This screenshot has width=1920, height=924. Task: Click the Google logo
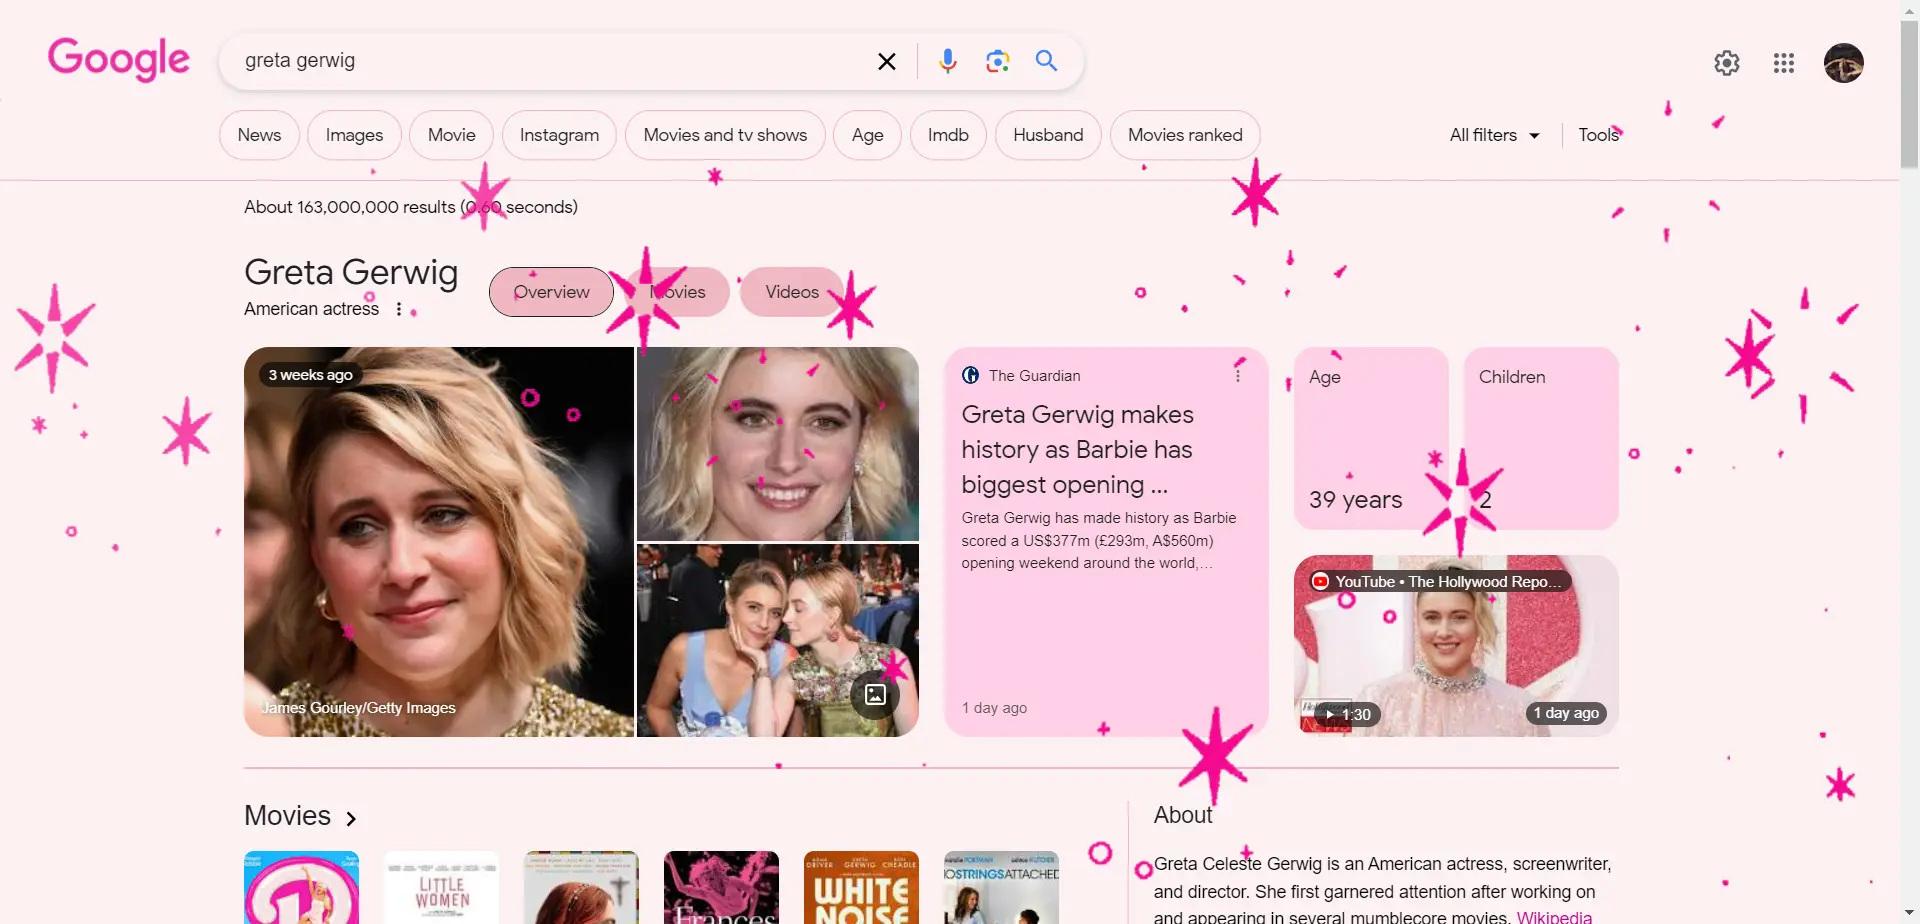coord(118,59)
